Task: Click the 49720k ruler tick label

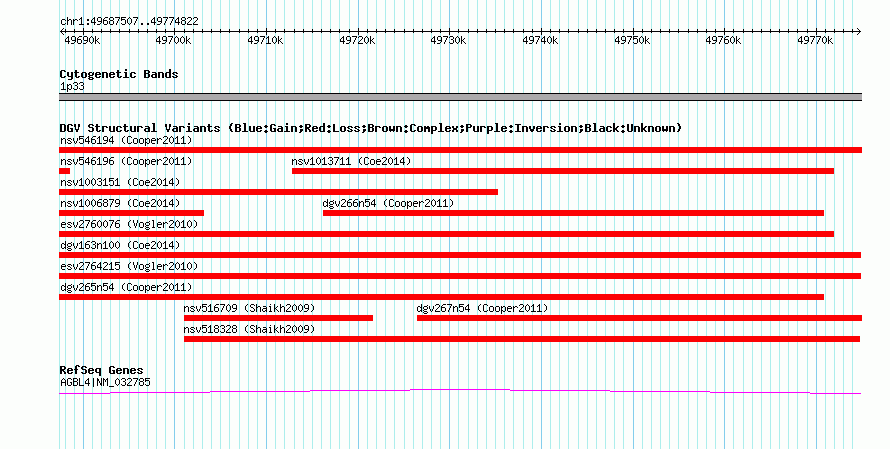Action: tap(358, 40)
